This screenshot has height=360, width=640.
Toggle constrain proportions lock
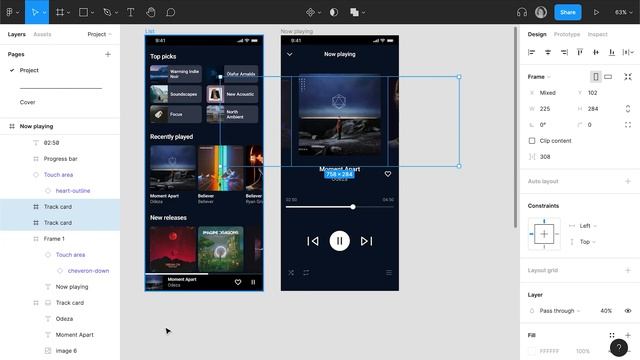tap(628, 109)
